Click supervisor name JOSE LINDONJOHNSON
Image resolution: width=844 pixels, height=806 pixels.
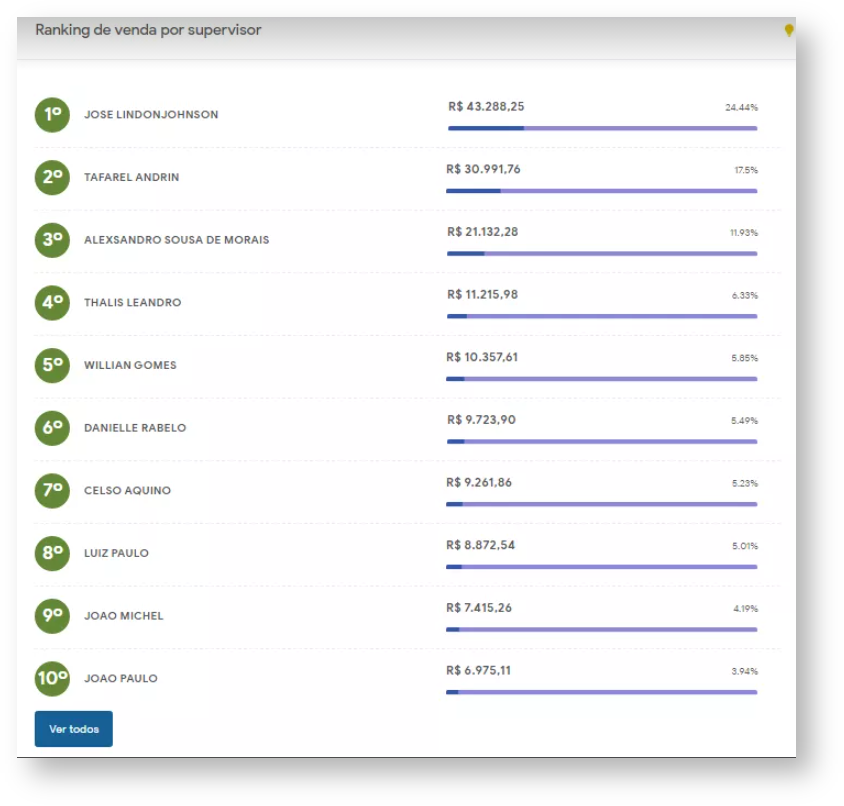pos(151,115)
